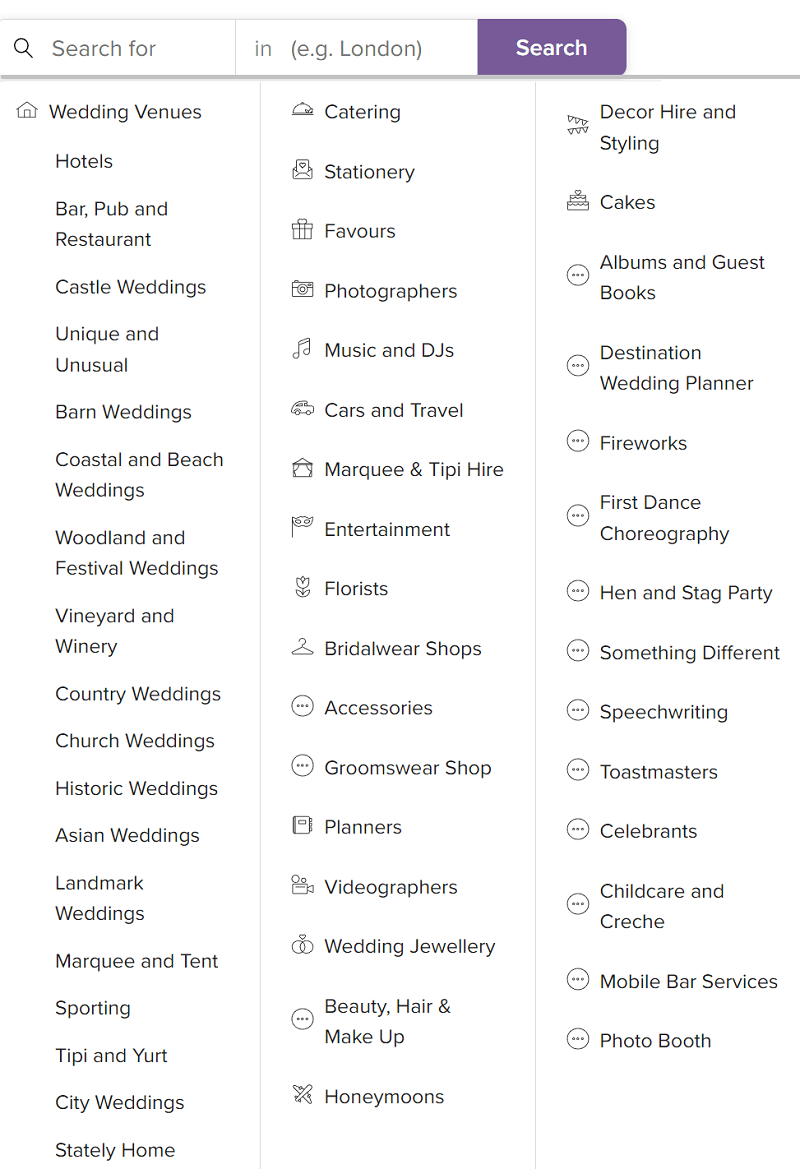The height and width of the screenshot is (1169, 800).
Task: Open Hen and Stag Party link
Action: (685, 592)
